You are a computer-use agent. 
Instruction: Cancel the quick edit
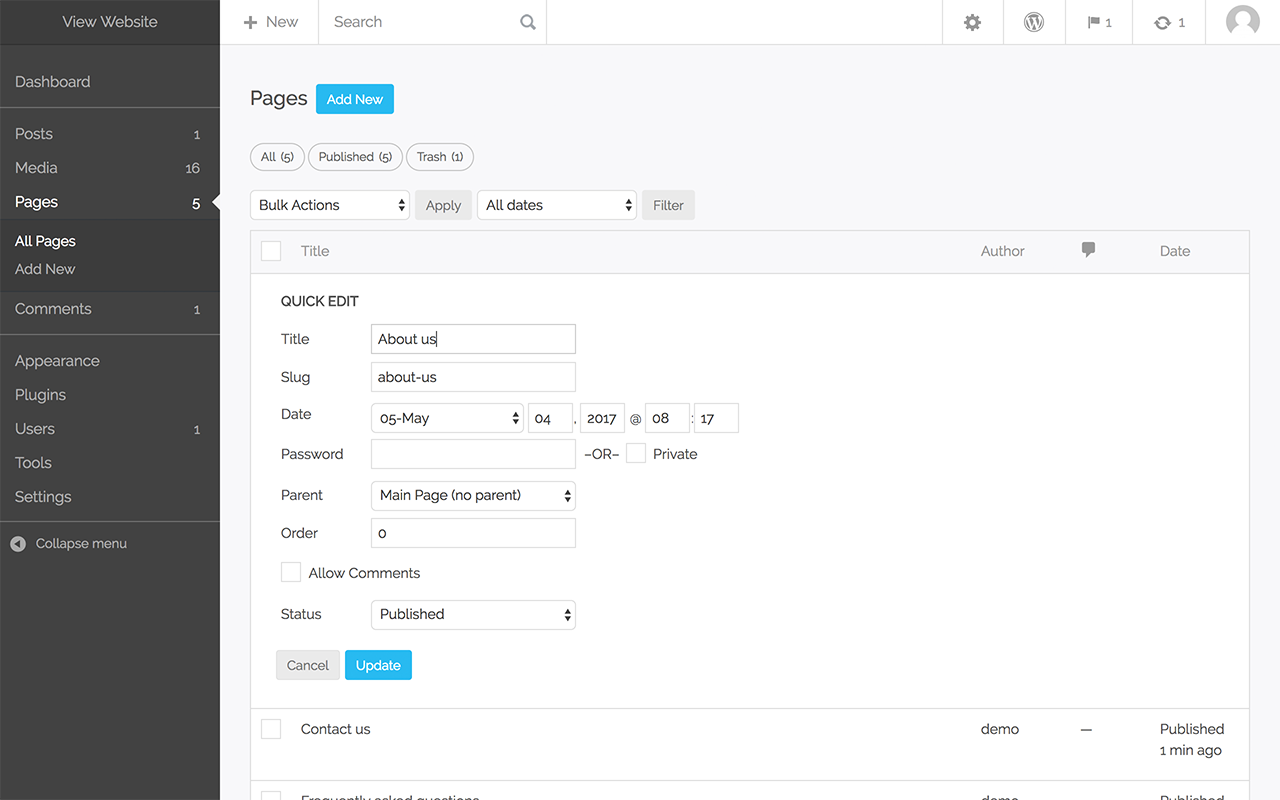pyautogui.click(x=308, y=665)
